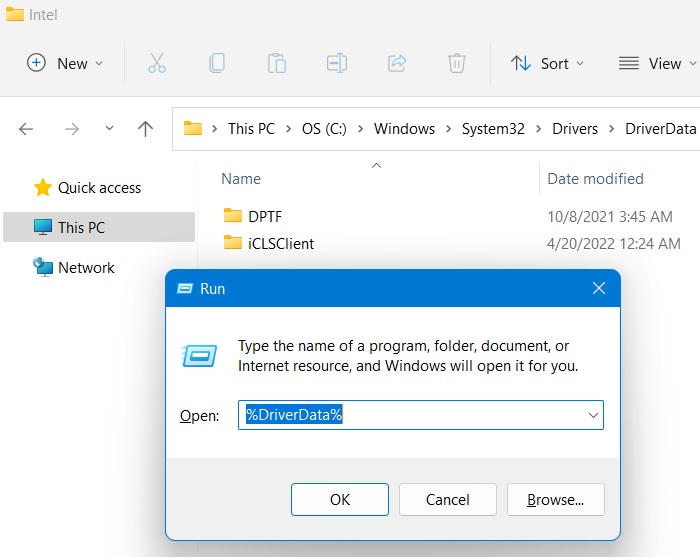Expand chevron after System32 breadcrumb

pos(538,129)
